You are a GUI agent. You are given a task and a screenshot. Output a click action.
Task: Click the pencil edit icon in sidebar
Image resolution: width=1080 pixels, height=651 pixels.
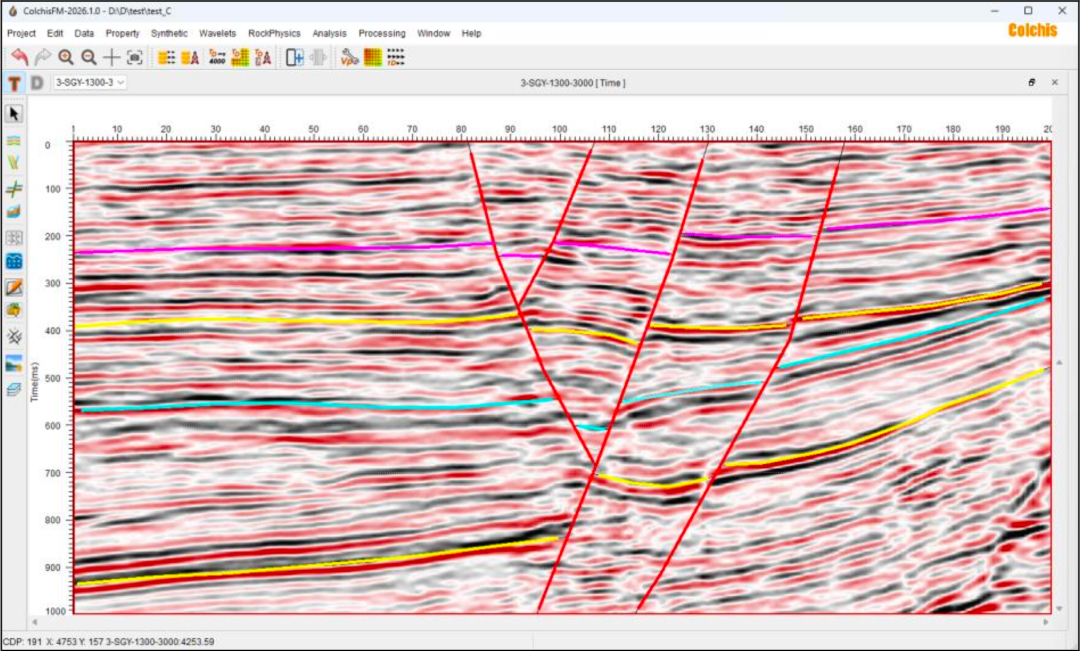tap(15, 287)
